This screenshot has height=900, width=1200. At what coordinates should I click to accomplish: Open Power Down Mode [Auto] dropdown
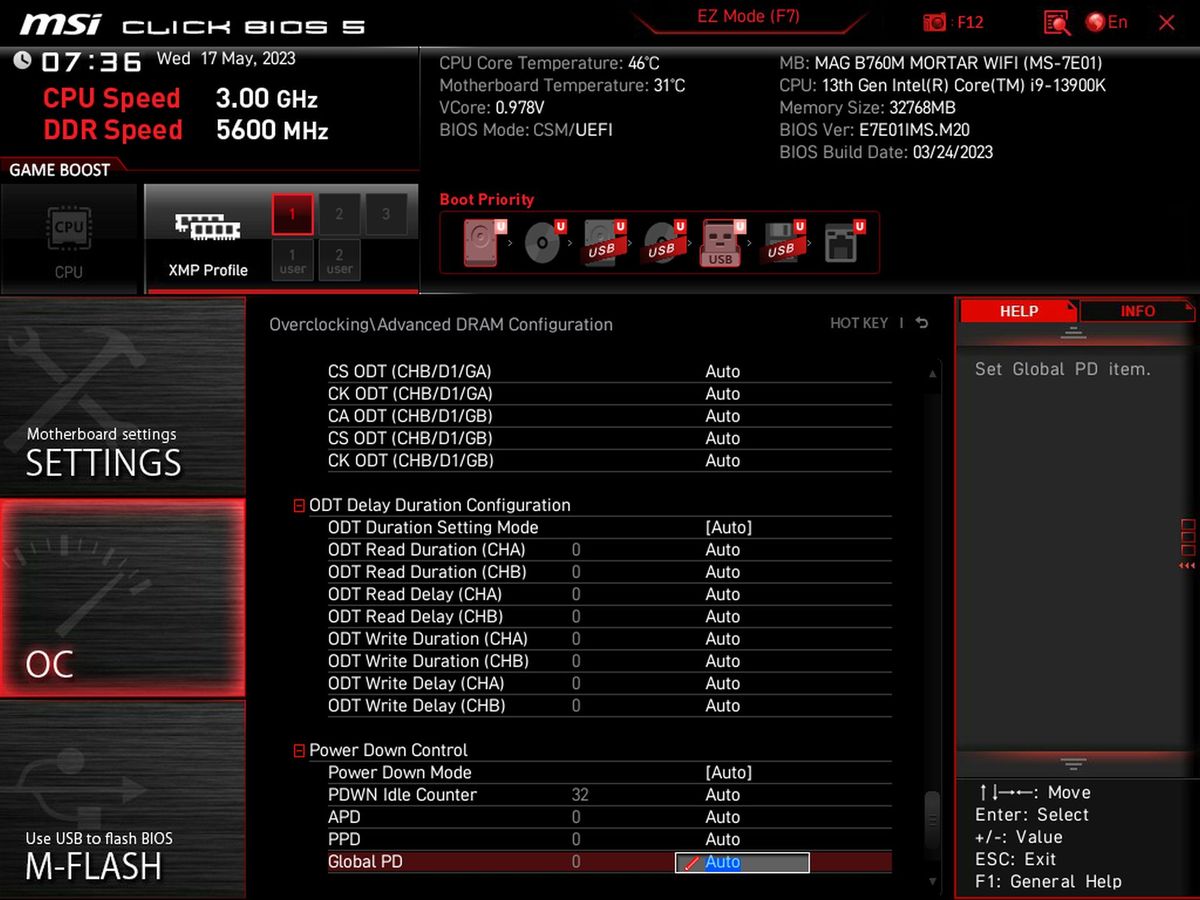pos(728,772)
